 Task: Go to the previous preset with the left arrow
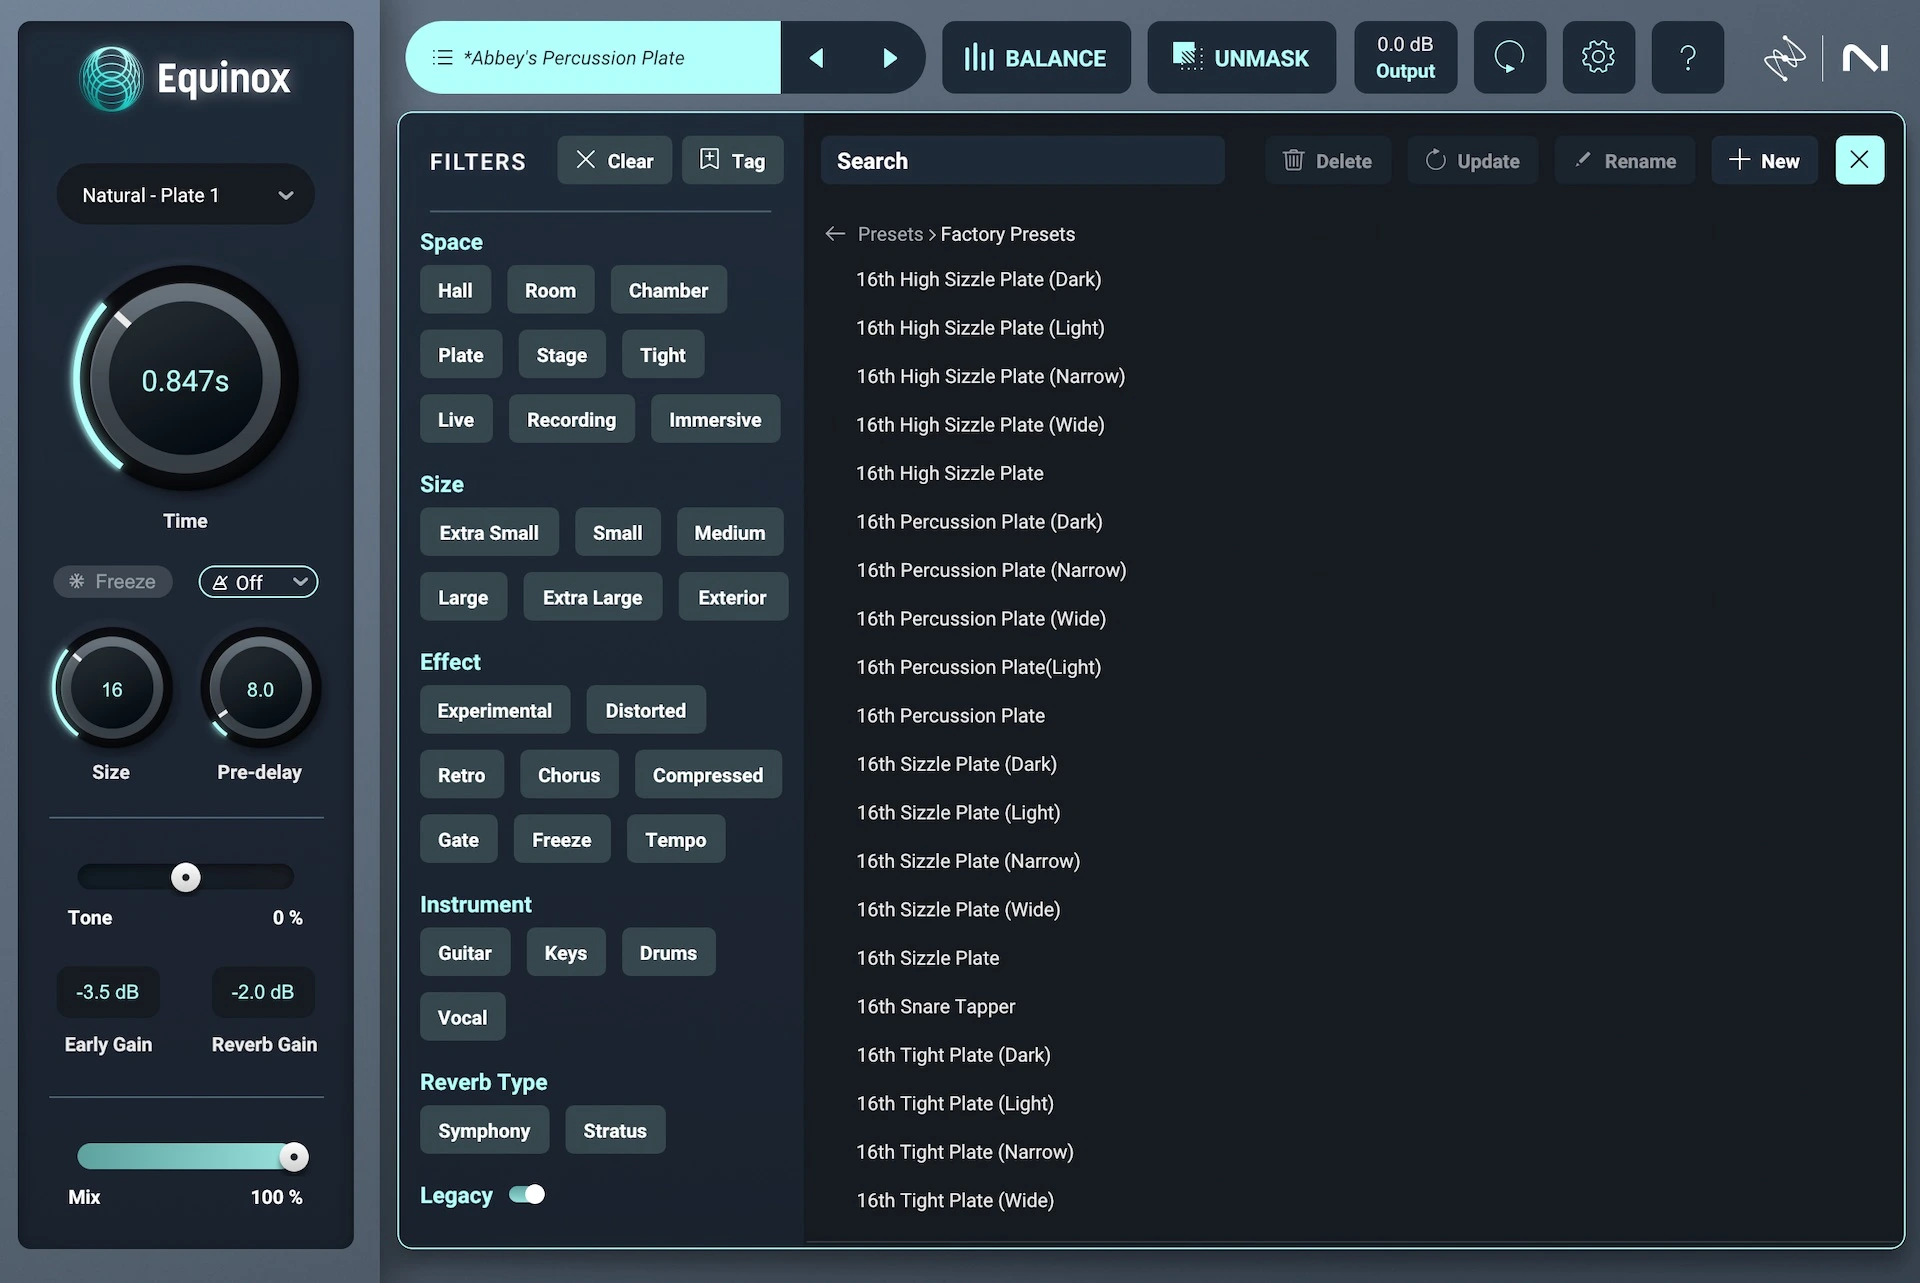click(816, 58)
